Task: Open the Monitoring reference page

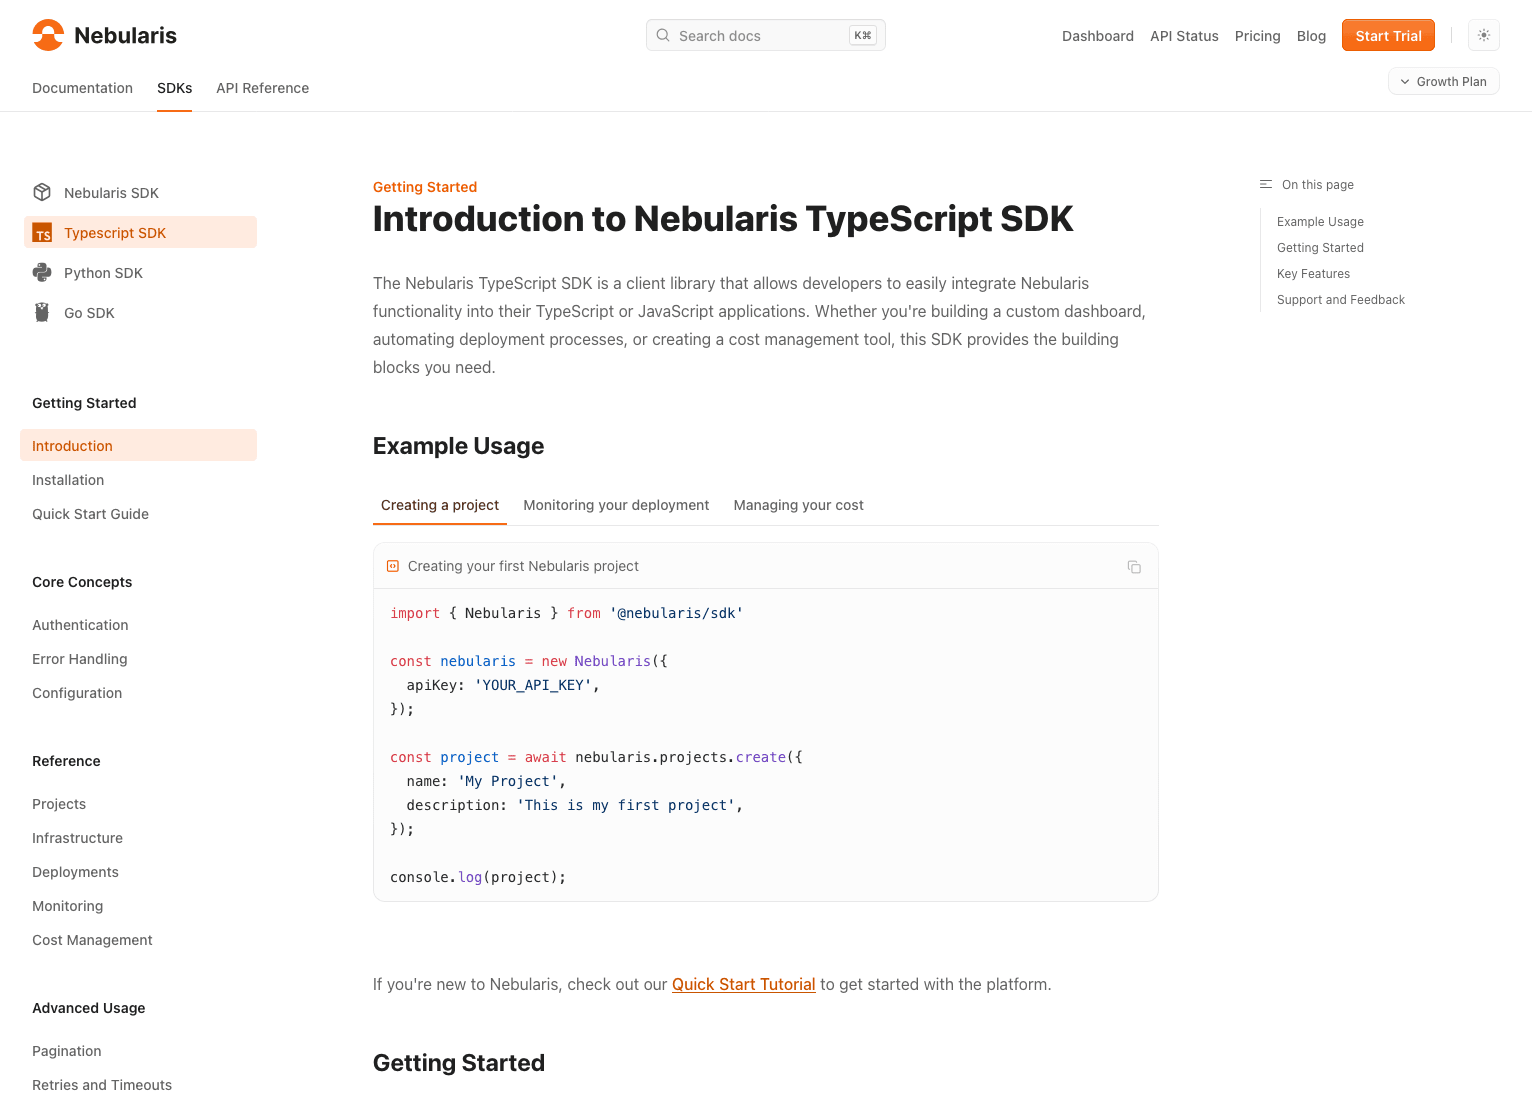Action: click(x=67, y=906)
